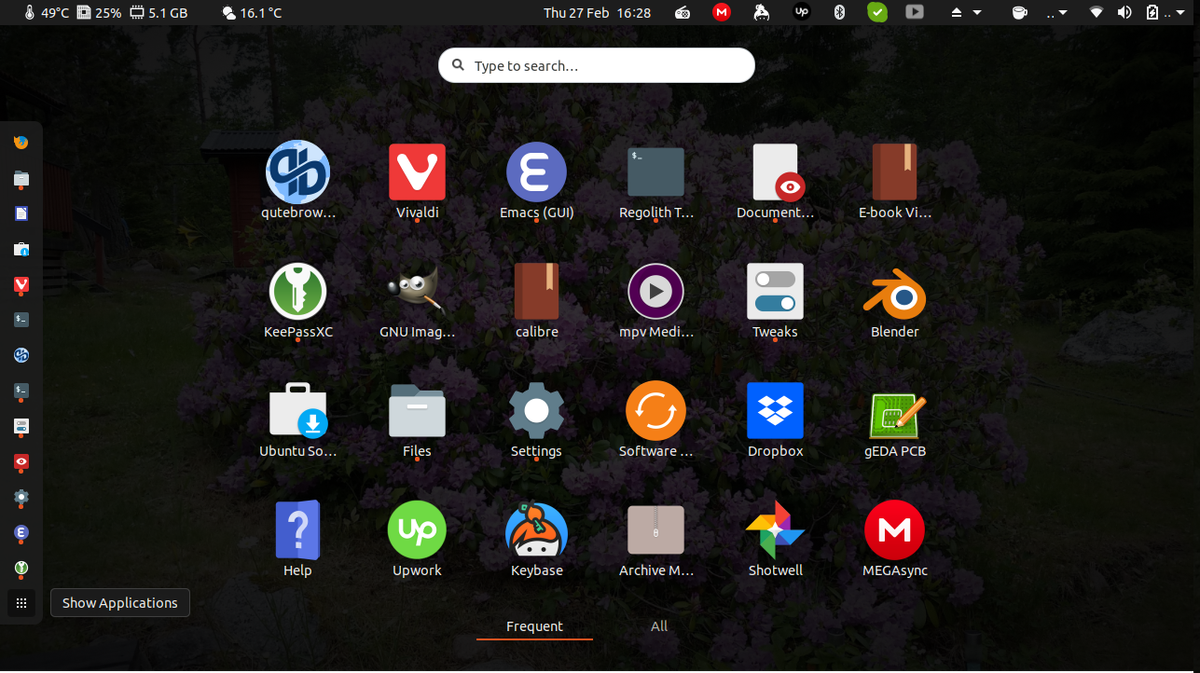Viewport: 1200px width, 673px height.
Task: Switch to qutebrowser in the dock
Action: [21, 355]
